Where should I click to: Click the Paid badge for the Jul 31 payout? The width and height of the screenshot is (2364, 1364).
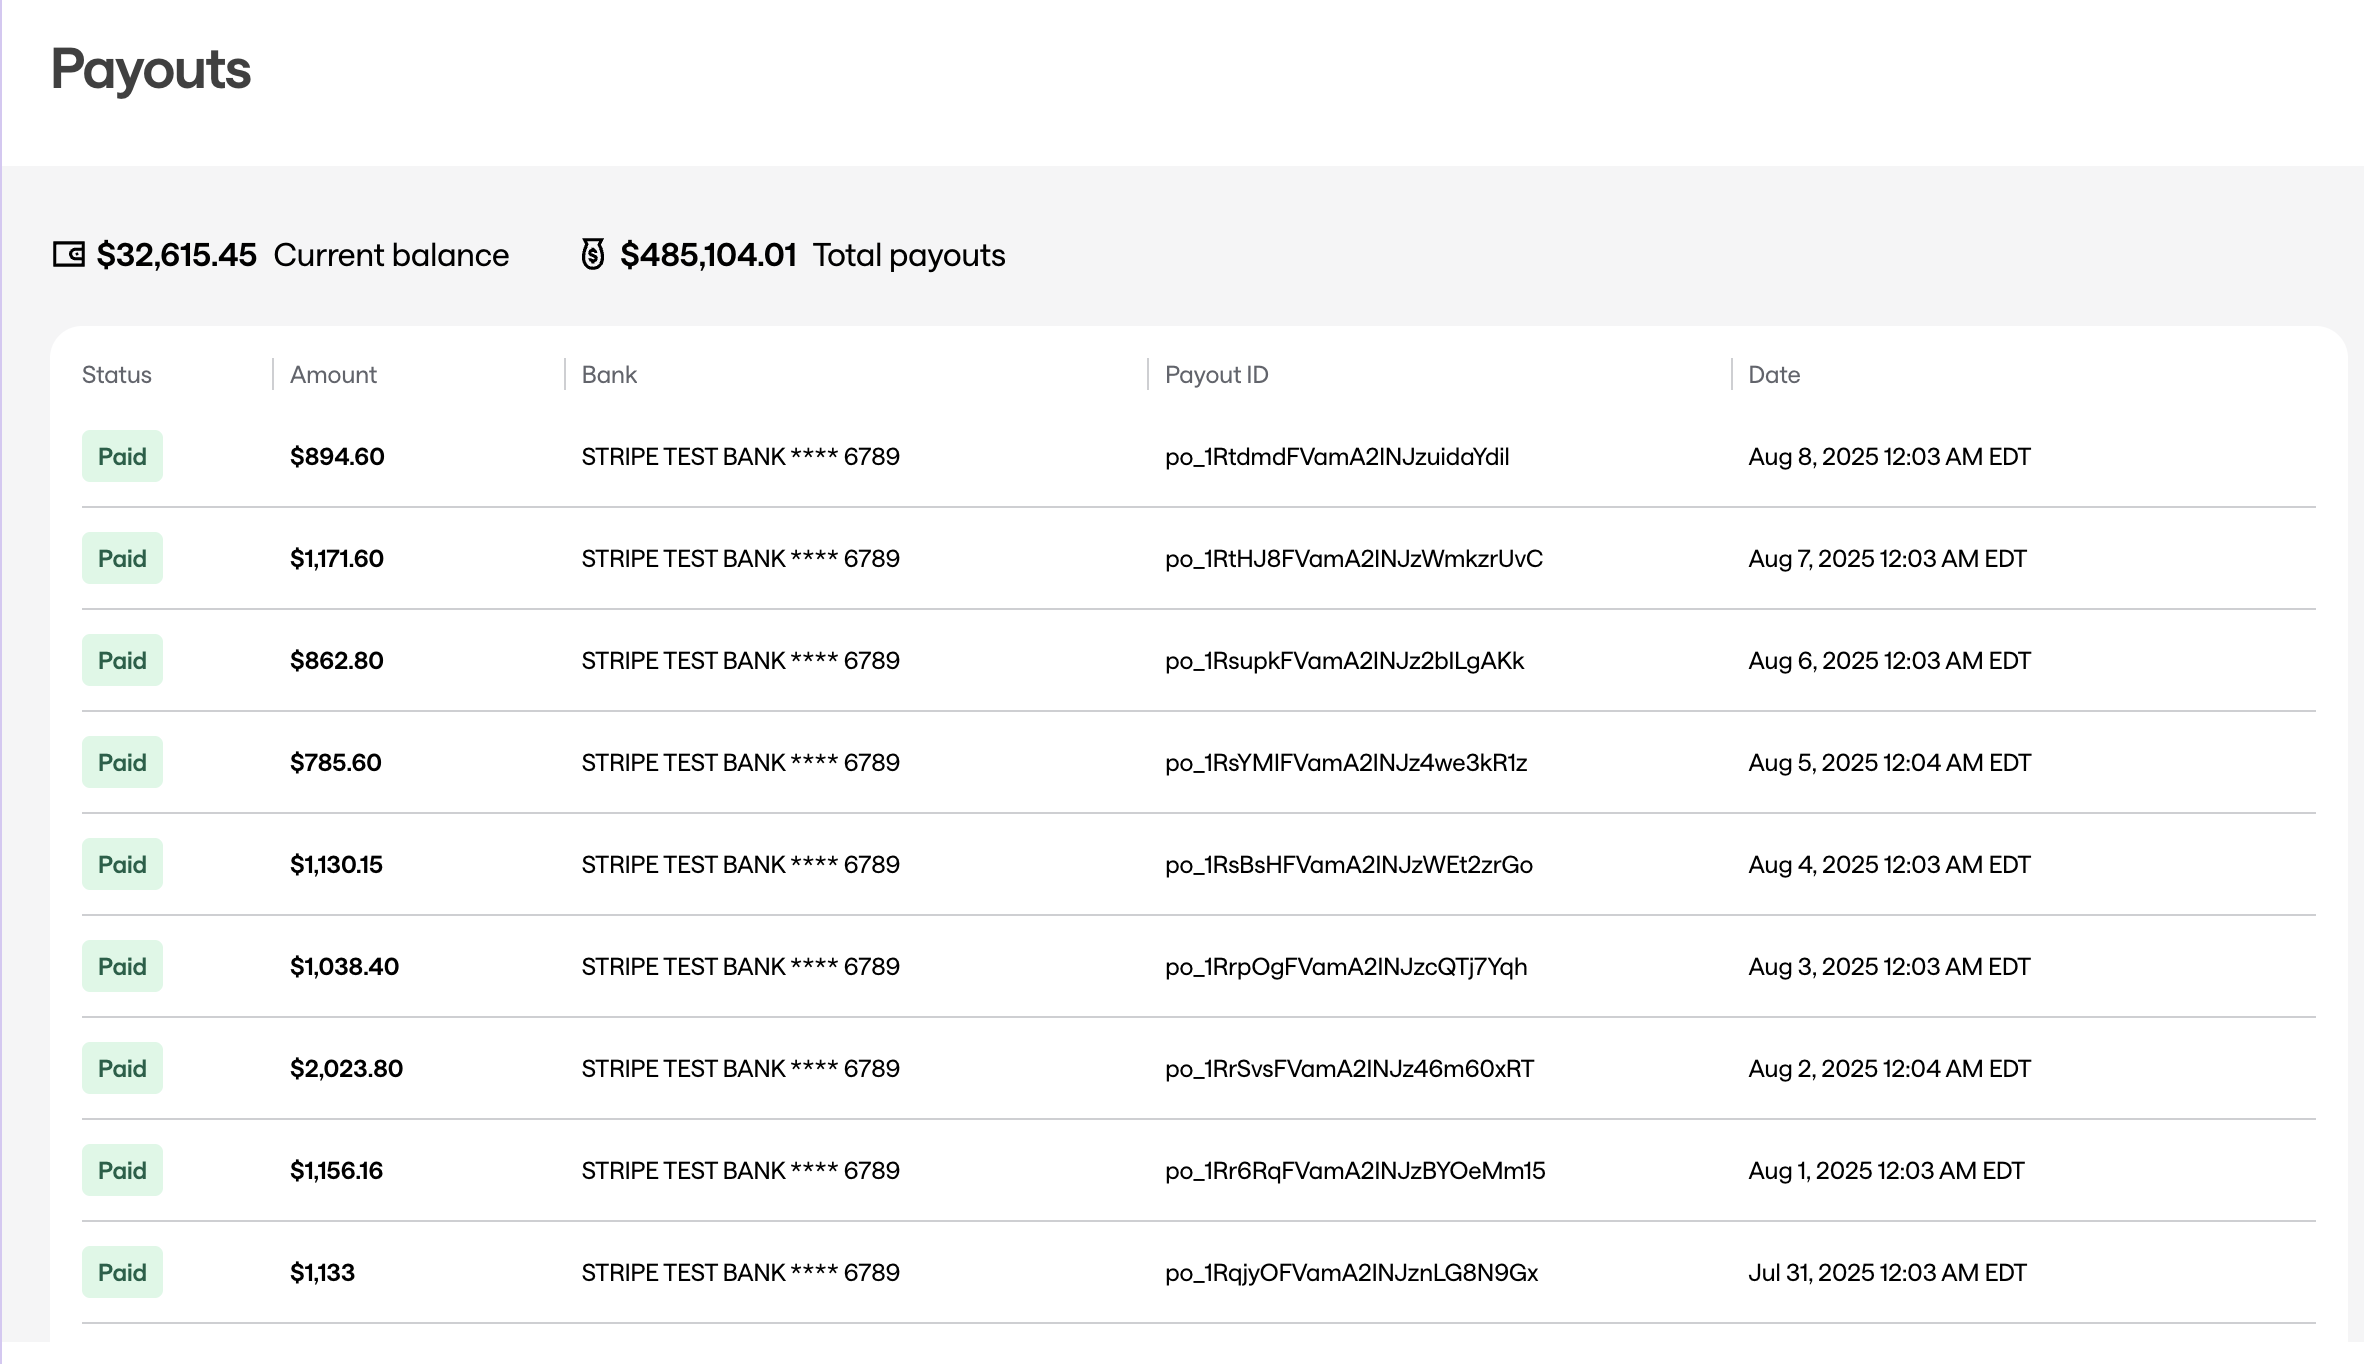[122, 1273]
